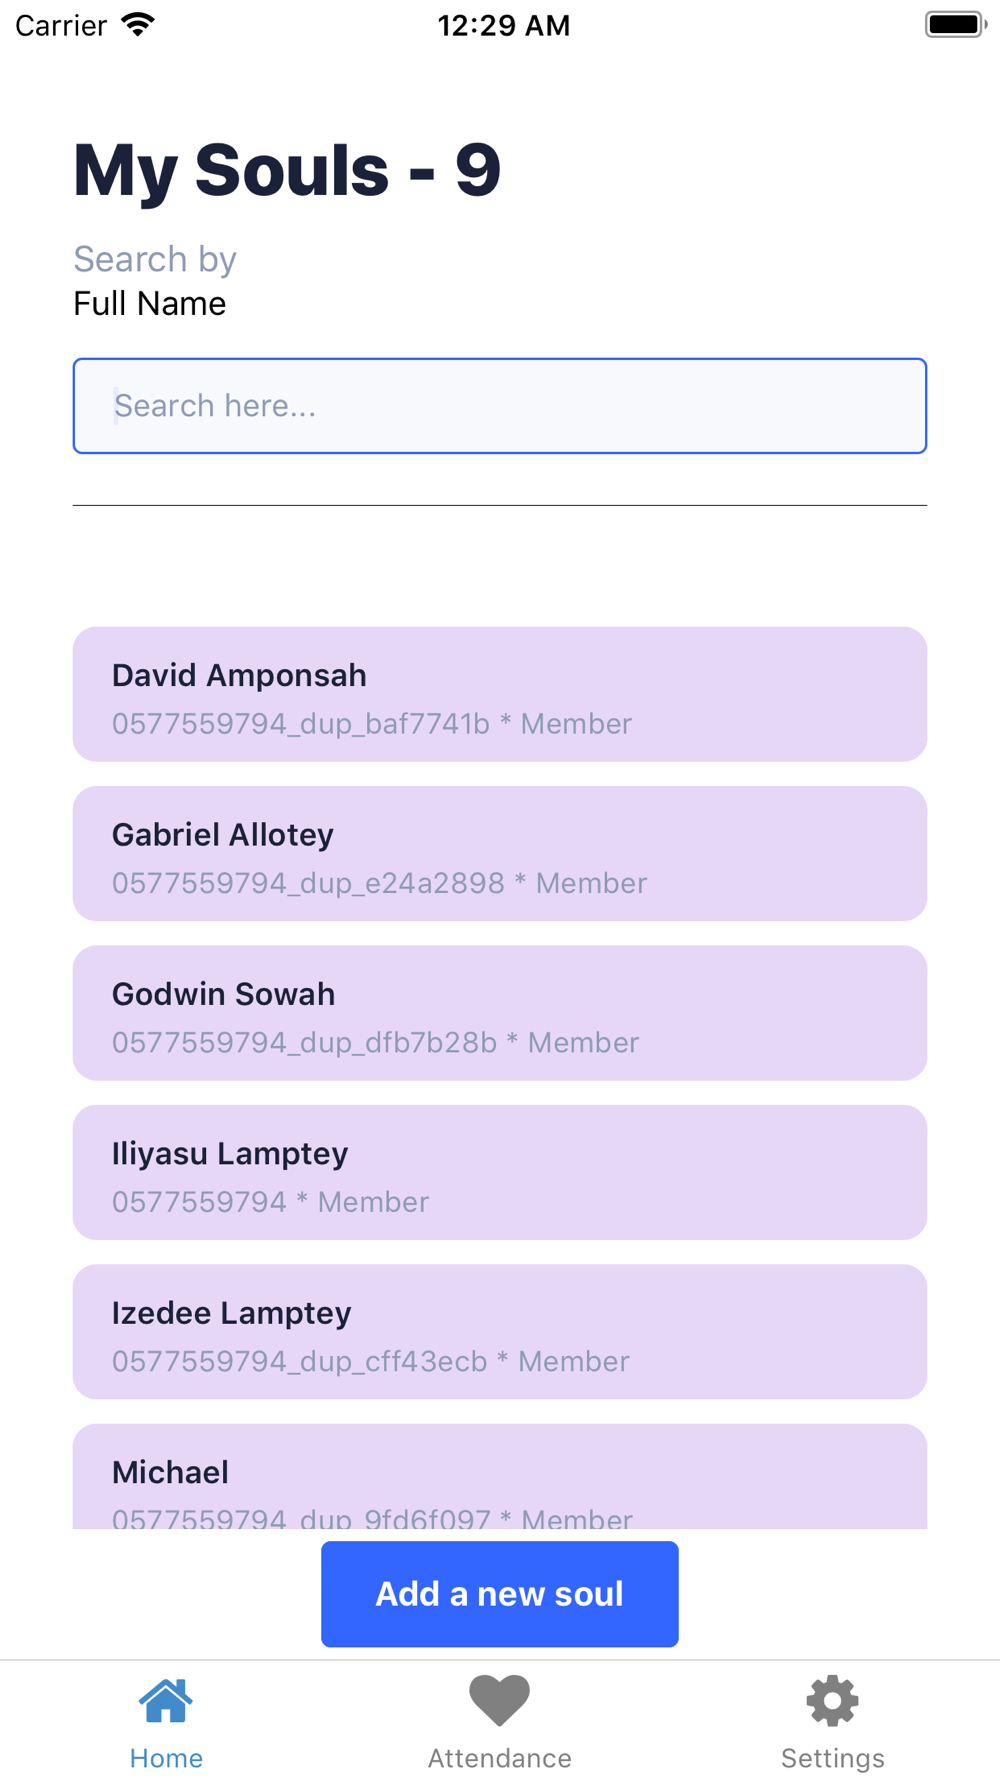Select the Gabriel Allotey entry
Viewport: 1000px width, 1778px height.
click(500, 853)
